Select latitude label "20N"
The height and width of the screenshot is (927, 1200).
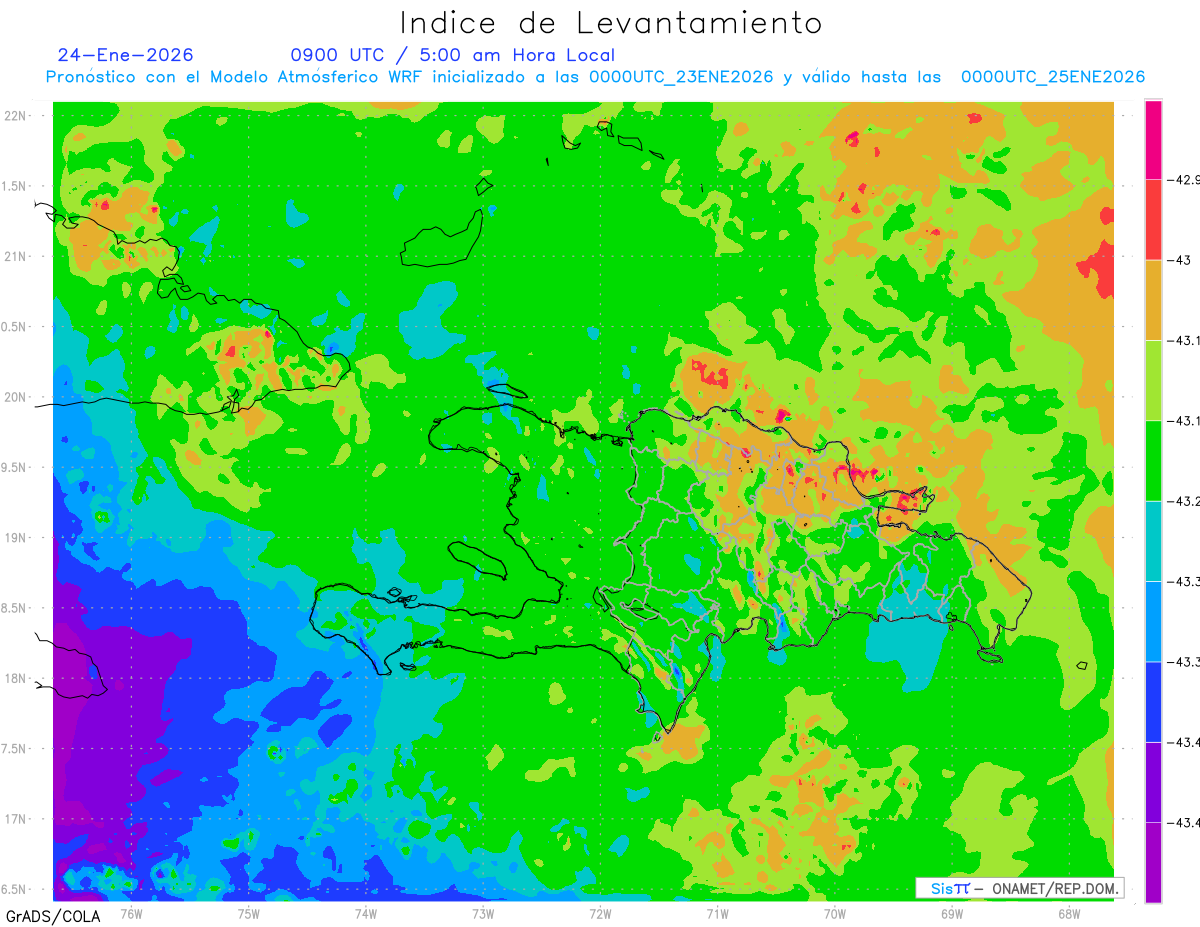pyautogui.click(x=17, y=397)
